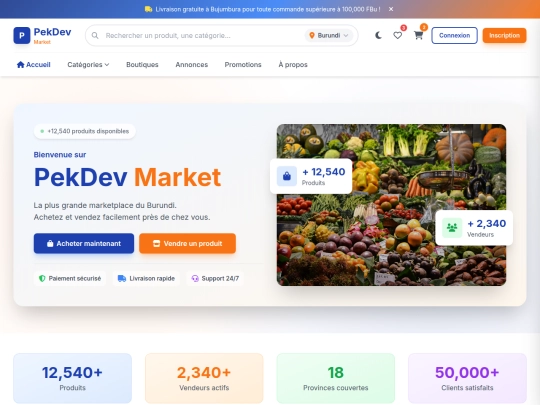This screenshot has width=540, height=405.
Task: Click the Support 24/7 headset icon
Action: tap(195, 278)
